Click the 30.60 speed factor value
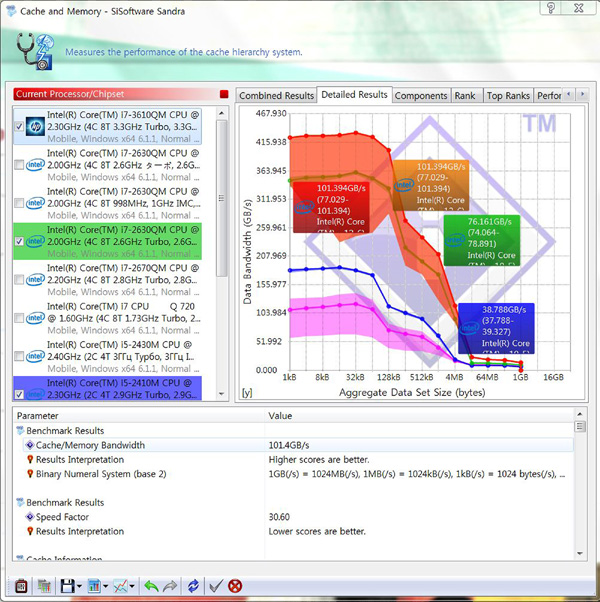Screen dimensions: 600x602 pos(279,517)
